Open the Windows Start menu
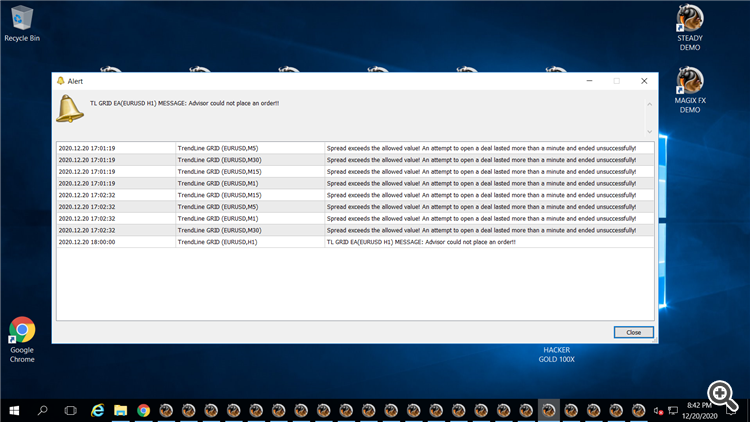This screenshot has height=422, width=750. pyautogui.click(x=14, y=411)
